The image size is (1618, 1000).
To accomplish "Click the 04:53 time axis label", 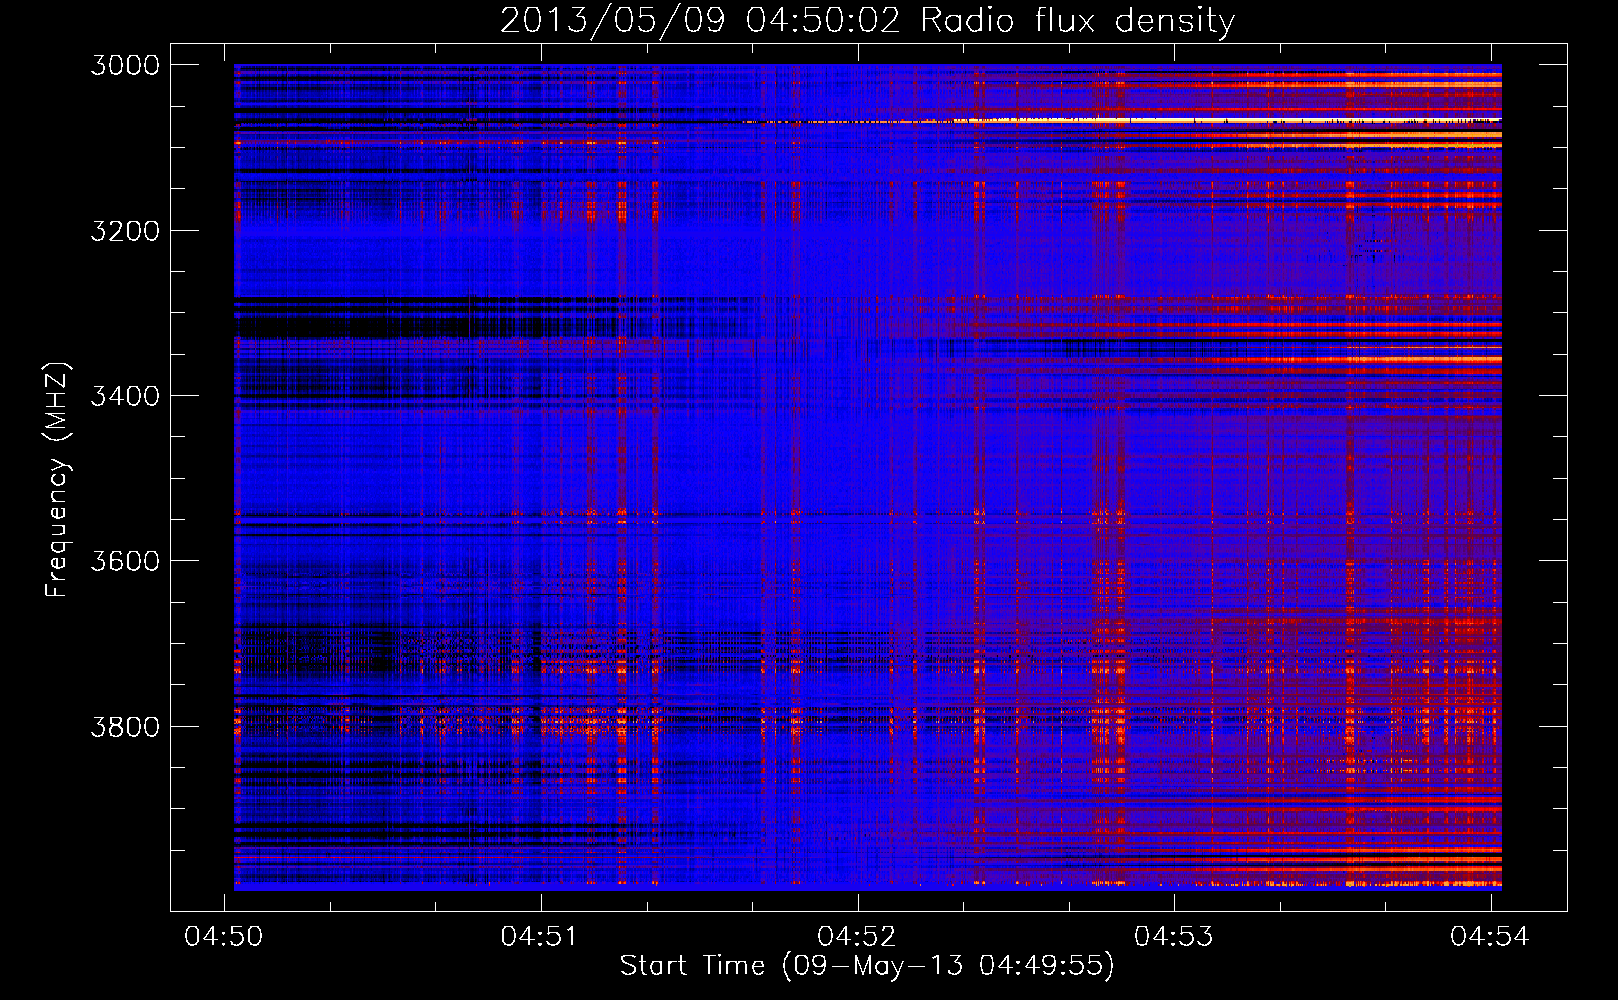I will [x=1173, y=937].
